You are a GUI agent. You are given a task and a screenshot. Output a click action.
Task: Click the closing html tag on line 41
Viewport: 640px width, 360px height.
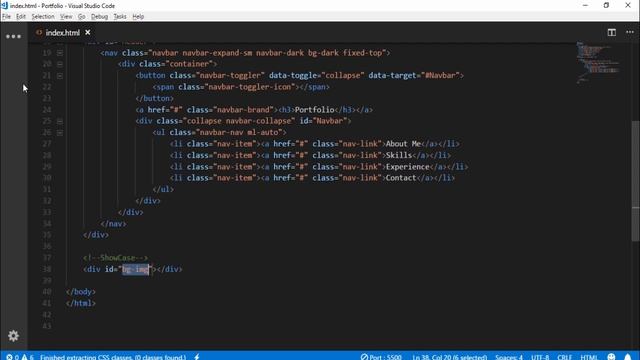81,303
